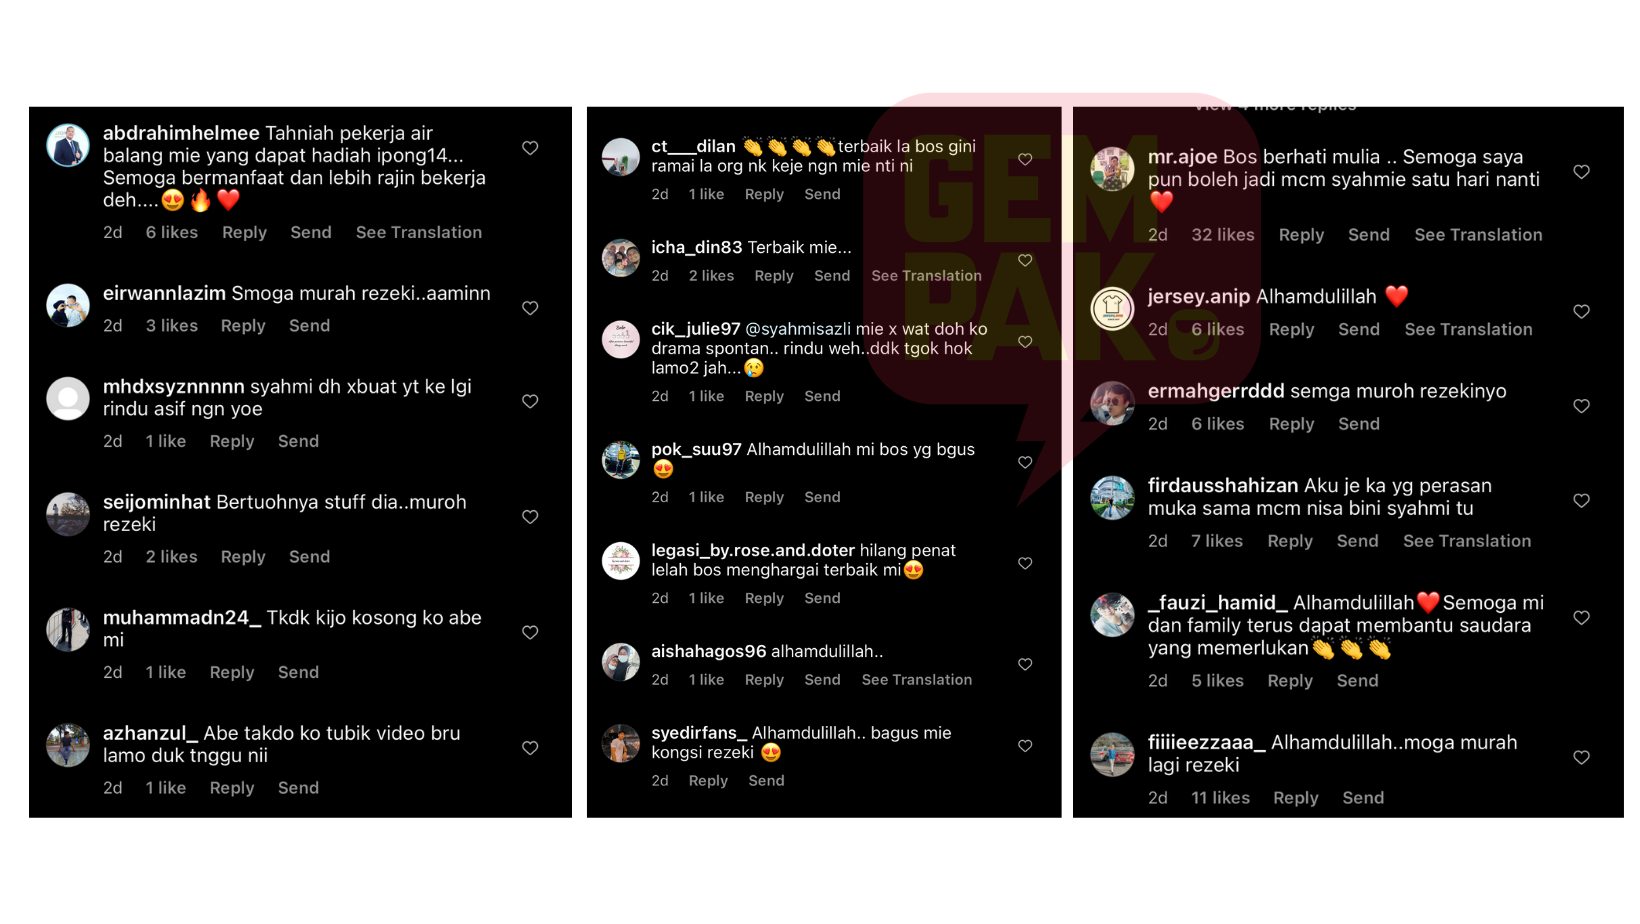The width and height of the screenshot is (1640, 924).
Task: Tap the heart next to mr.ajoe's comment
Action: tap(1581, 172)
